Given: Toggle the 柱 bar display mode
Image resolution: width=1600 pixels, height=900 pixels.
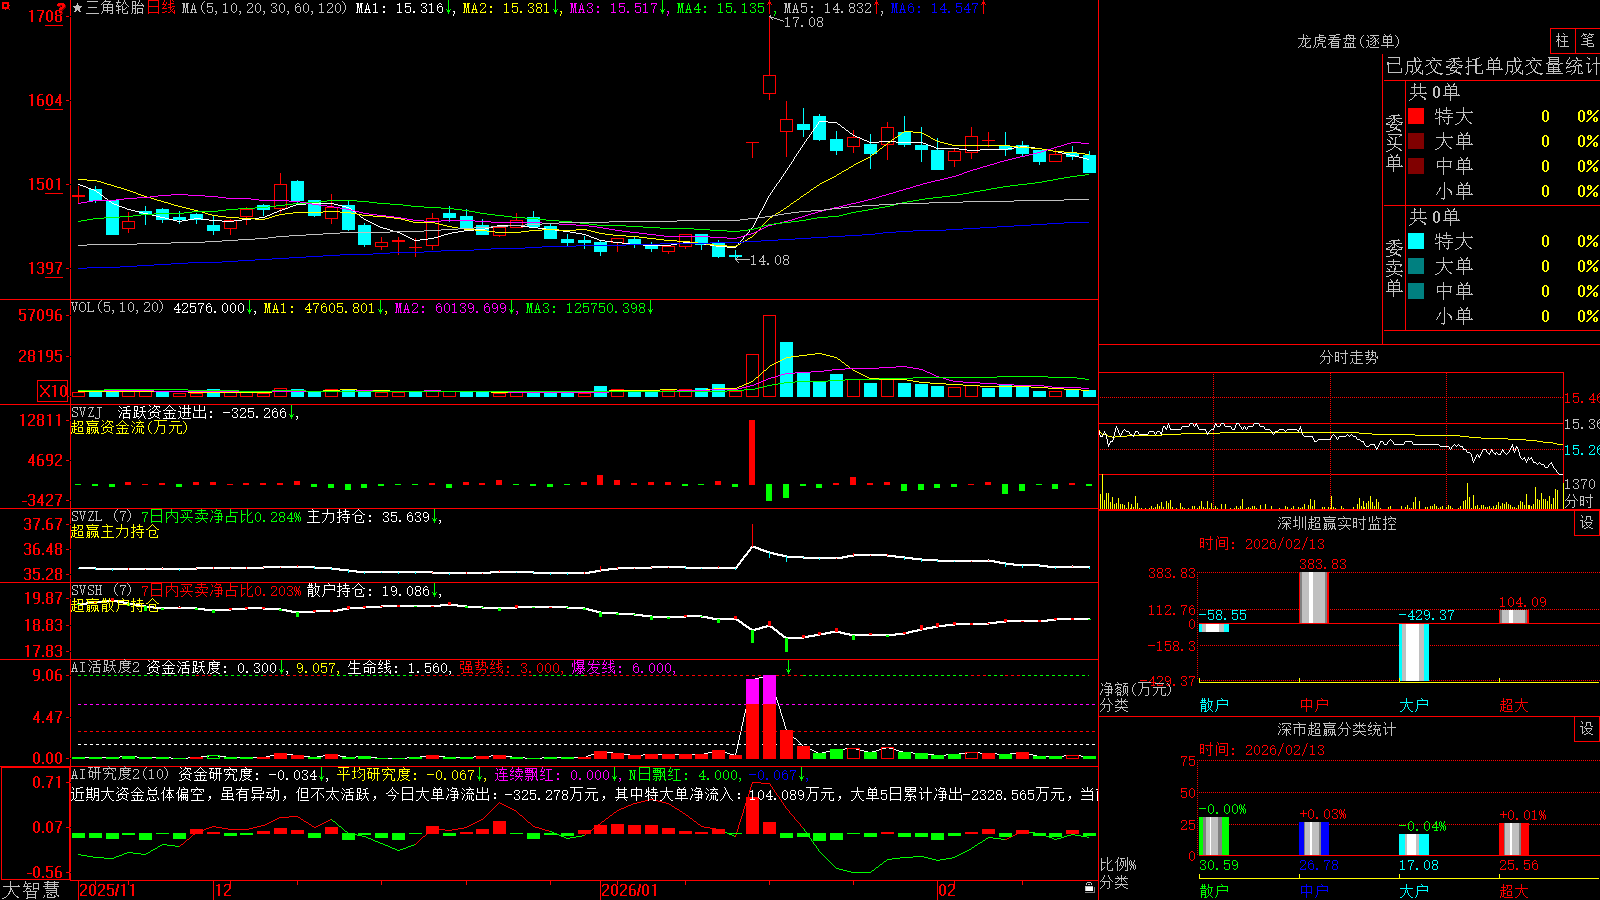Looking at the screenshot, I should click(x=1562, y=40).
